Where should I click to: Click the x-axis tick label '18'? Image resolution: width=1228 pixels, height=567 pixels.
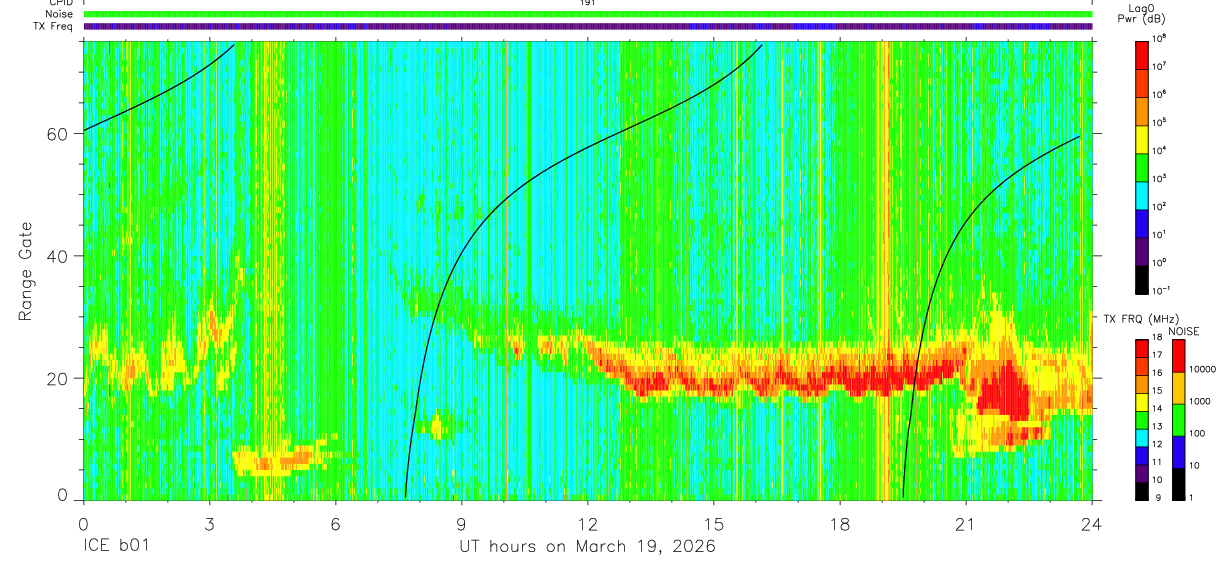(839, 524)
